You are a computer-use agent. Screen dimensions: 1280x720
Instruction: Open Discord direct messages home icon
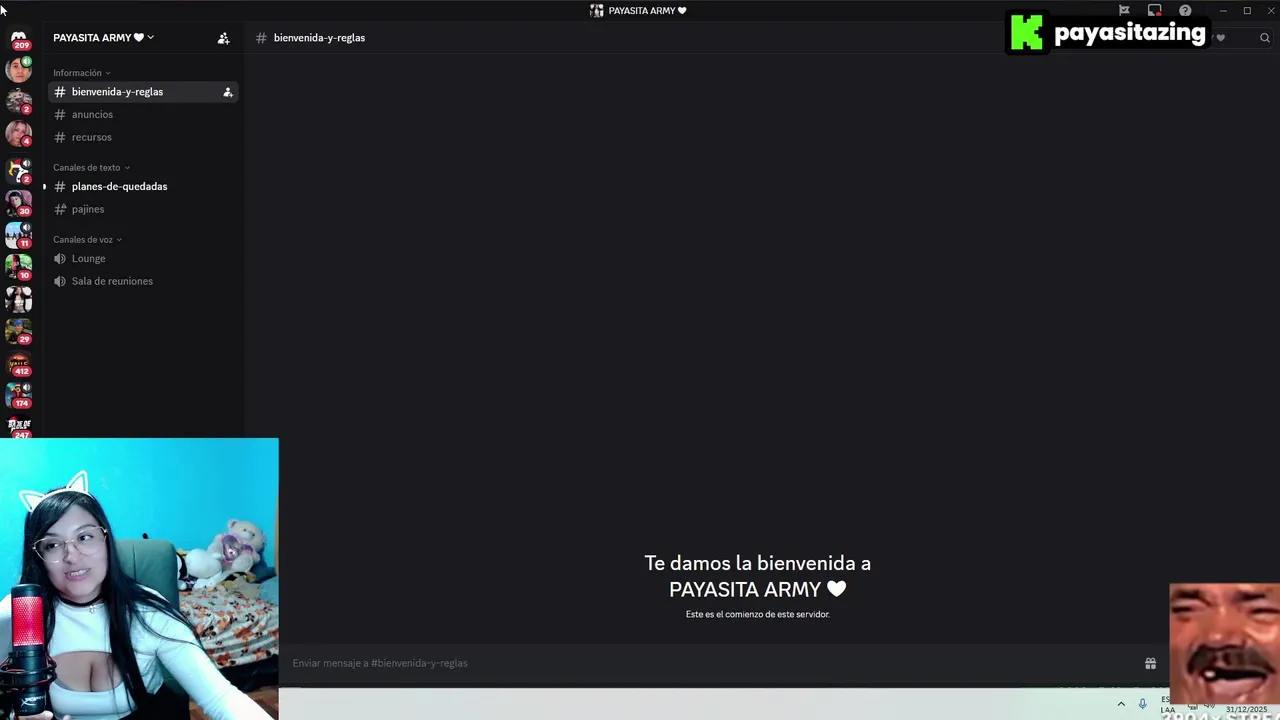[x=19, y=37]
